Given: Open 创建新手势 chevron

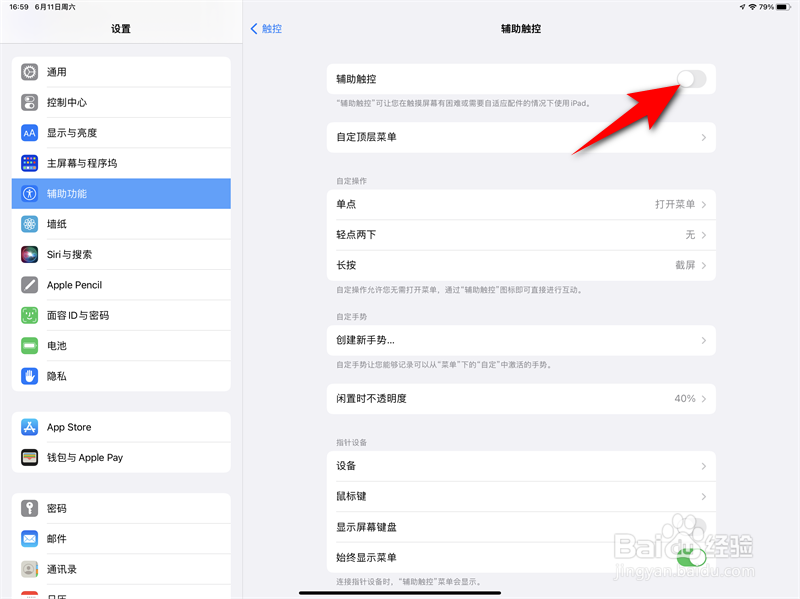Looking at the screenshot, I should (704, 340).
